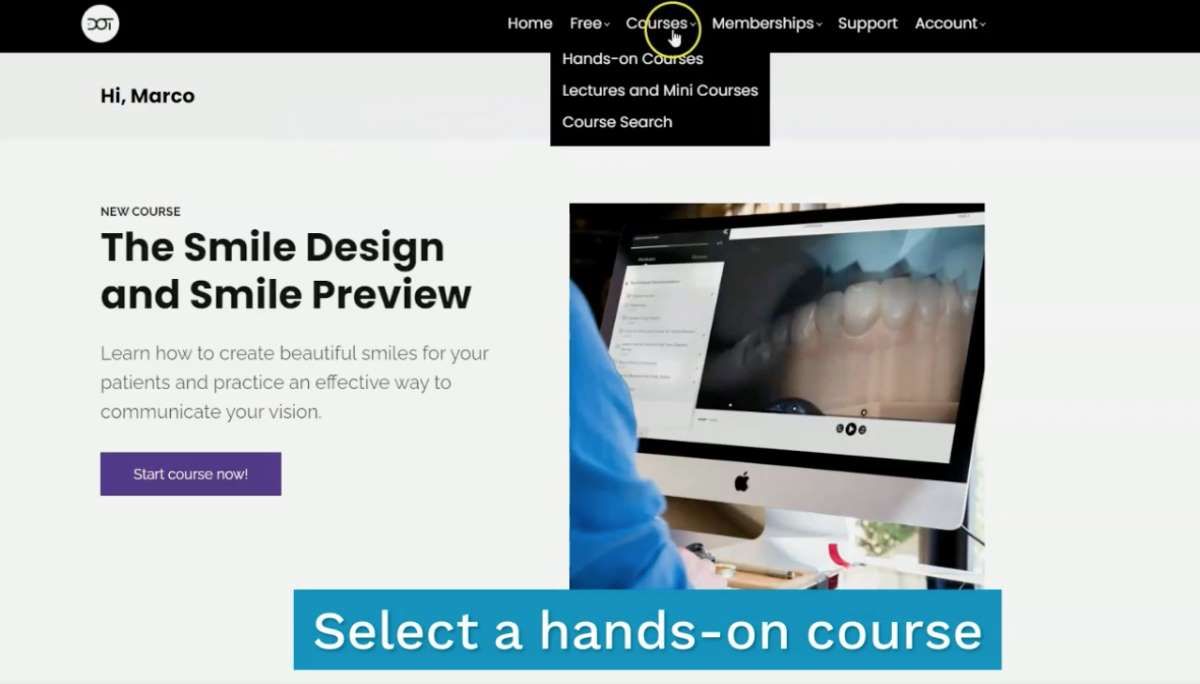The width and height of the screenshot is (1200, 684).
Task: Click the chevron next to Account
Action: click(983, 25)
